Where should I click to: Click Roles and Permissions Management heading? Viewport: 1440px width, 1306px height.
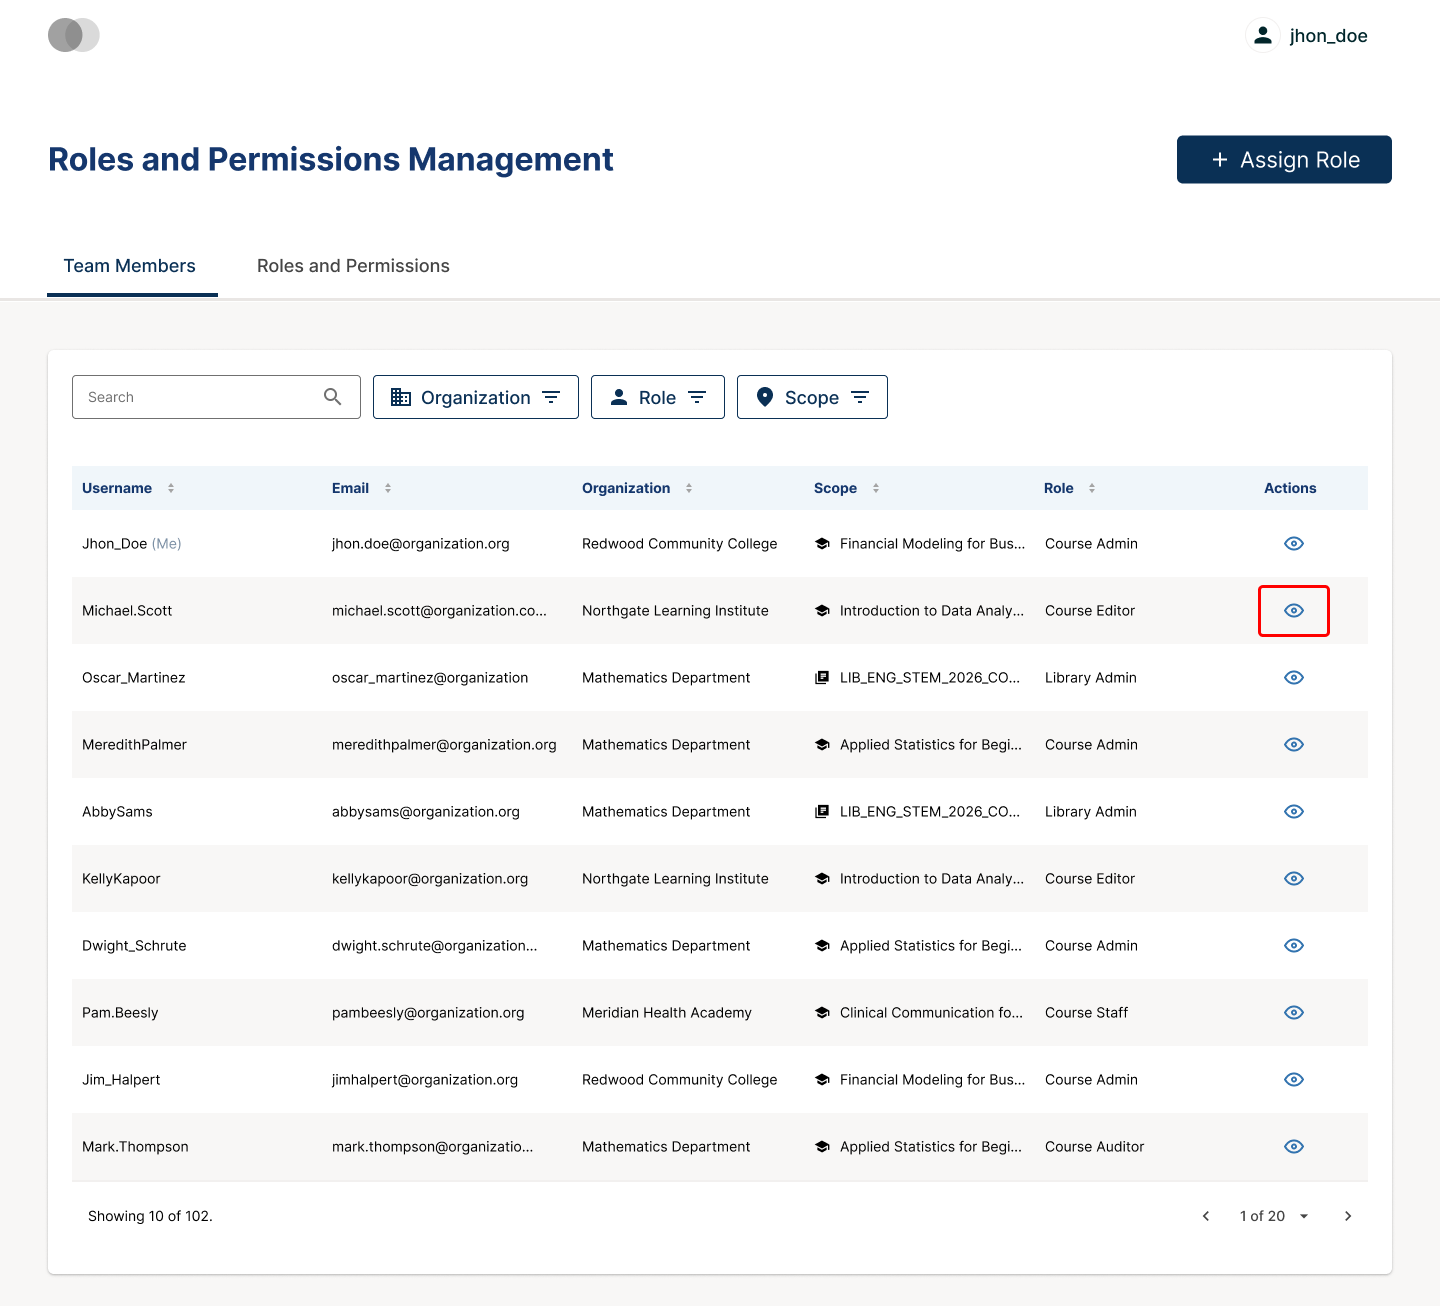pyautogui.click(x=331, y=160)
